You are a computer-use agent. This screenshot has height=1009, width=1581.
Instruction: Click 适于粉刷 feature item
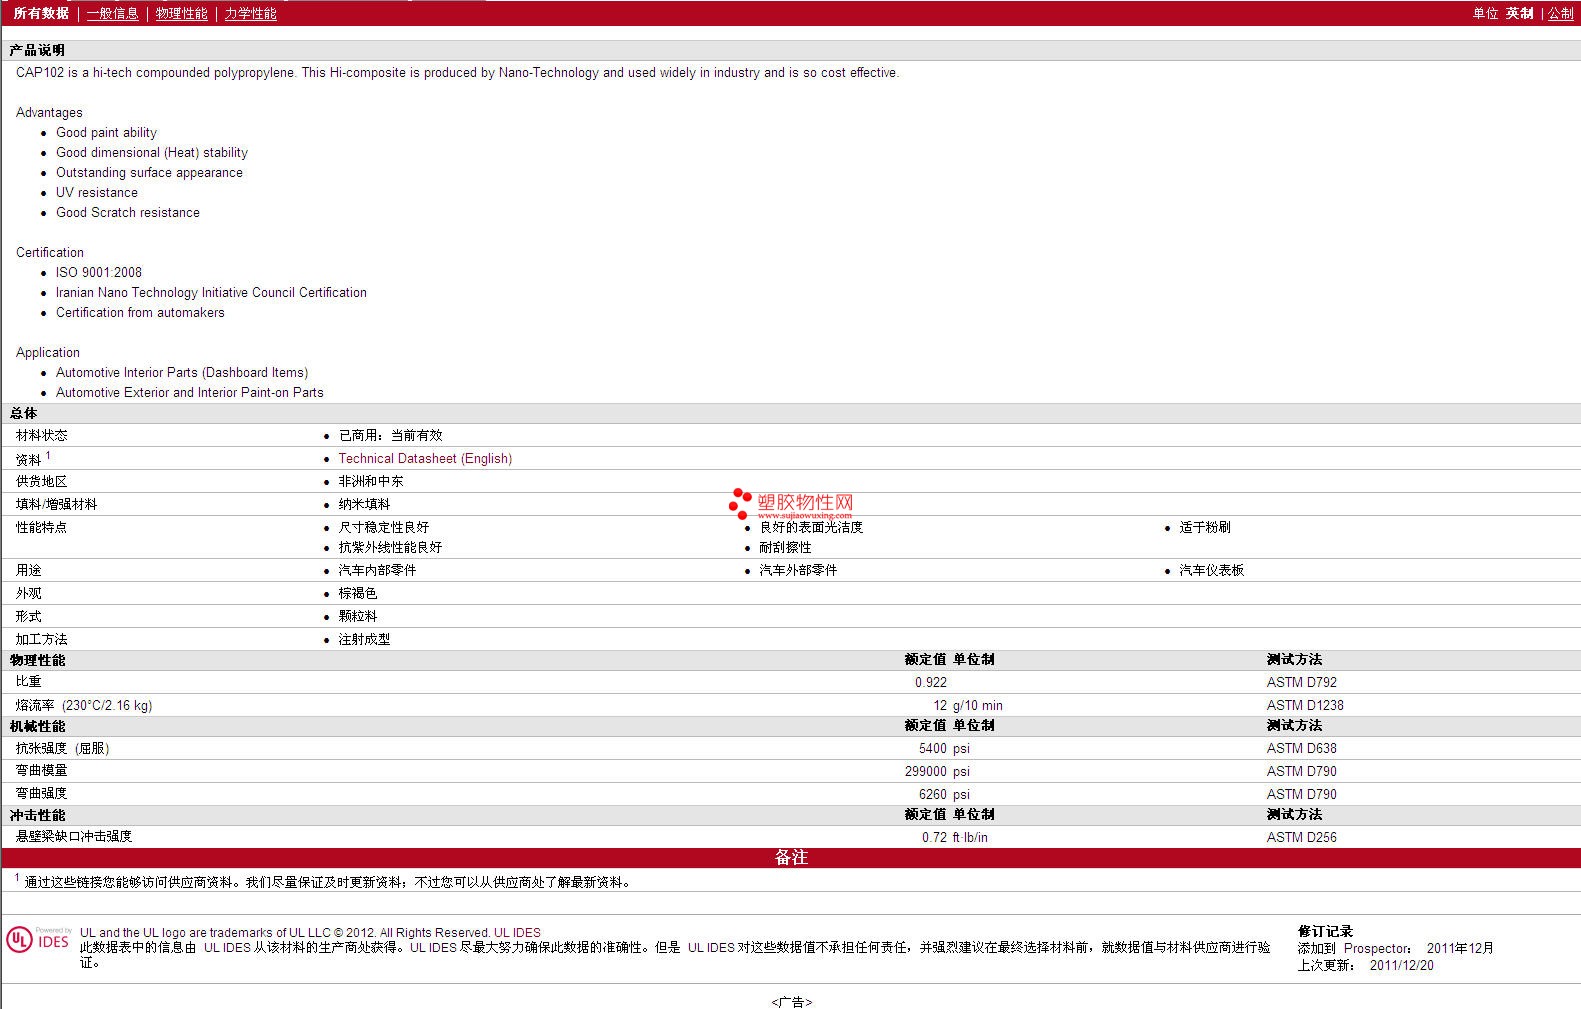(x=1205, y=527)
